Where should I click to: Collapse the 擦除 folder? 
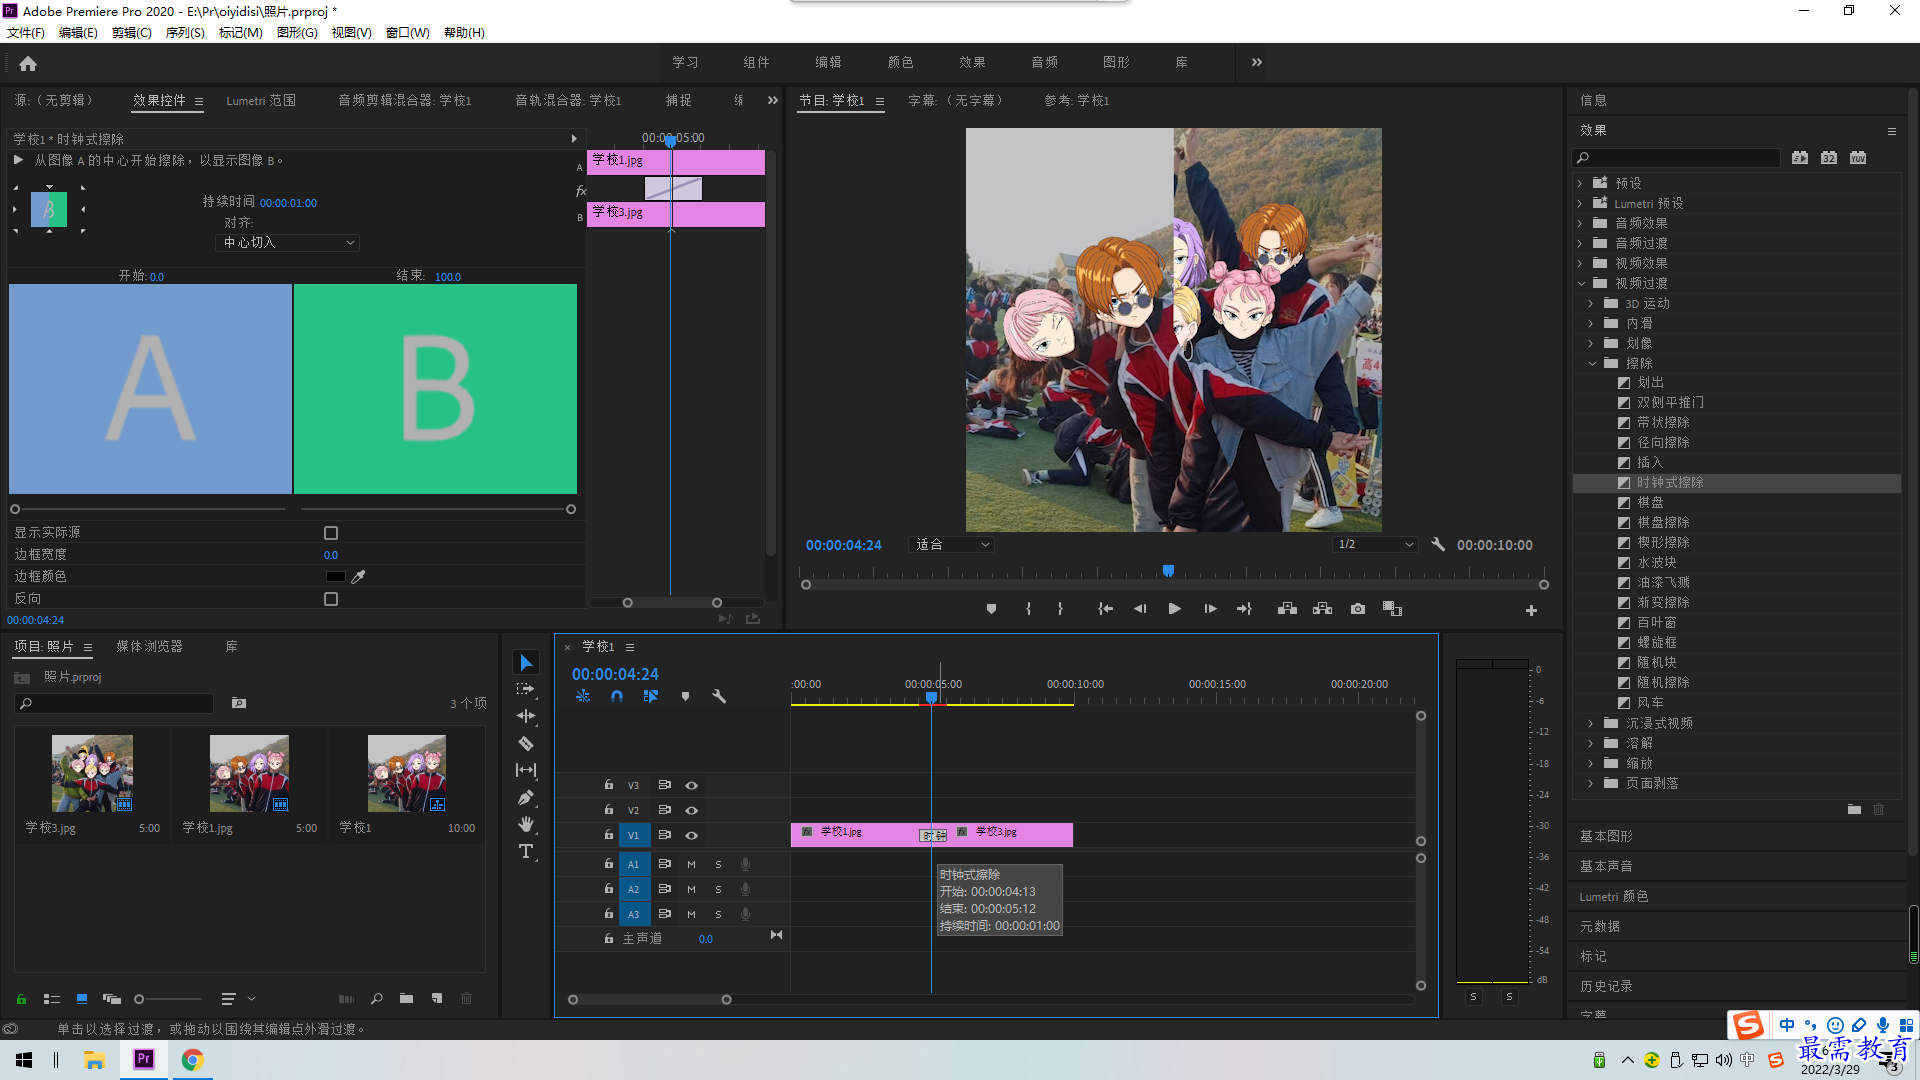tap(1592, 364)
